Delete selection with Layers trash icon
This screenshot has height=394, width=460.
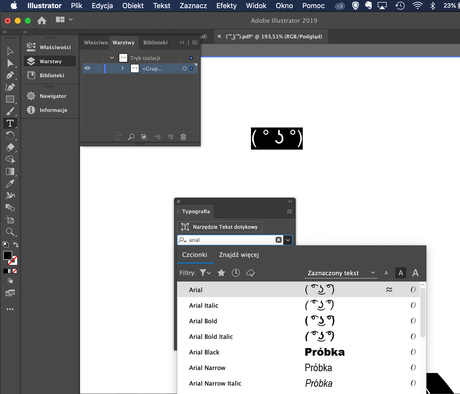(183, 137)
